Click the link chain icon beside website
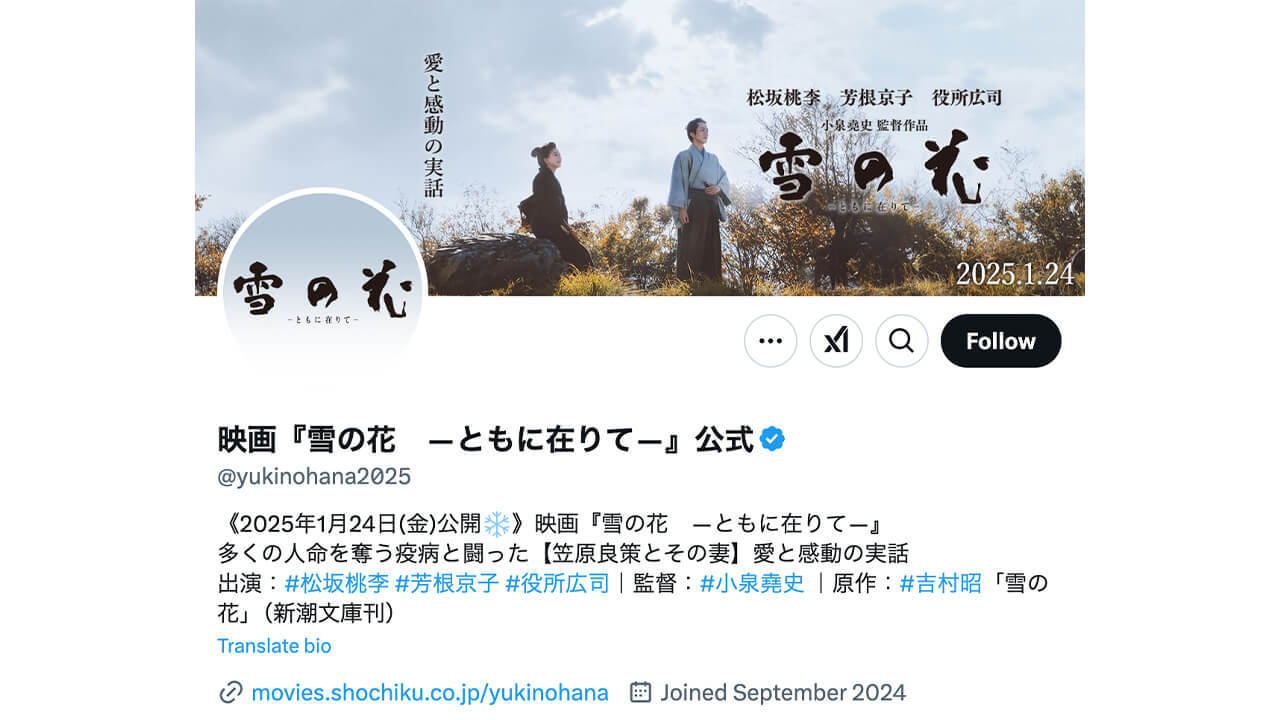 (x=231, y=692)
